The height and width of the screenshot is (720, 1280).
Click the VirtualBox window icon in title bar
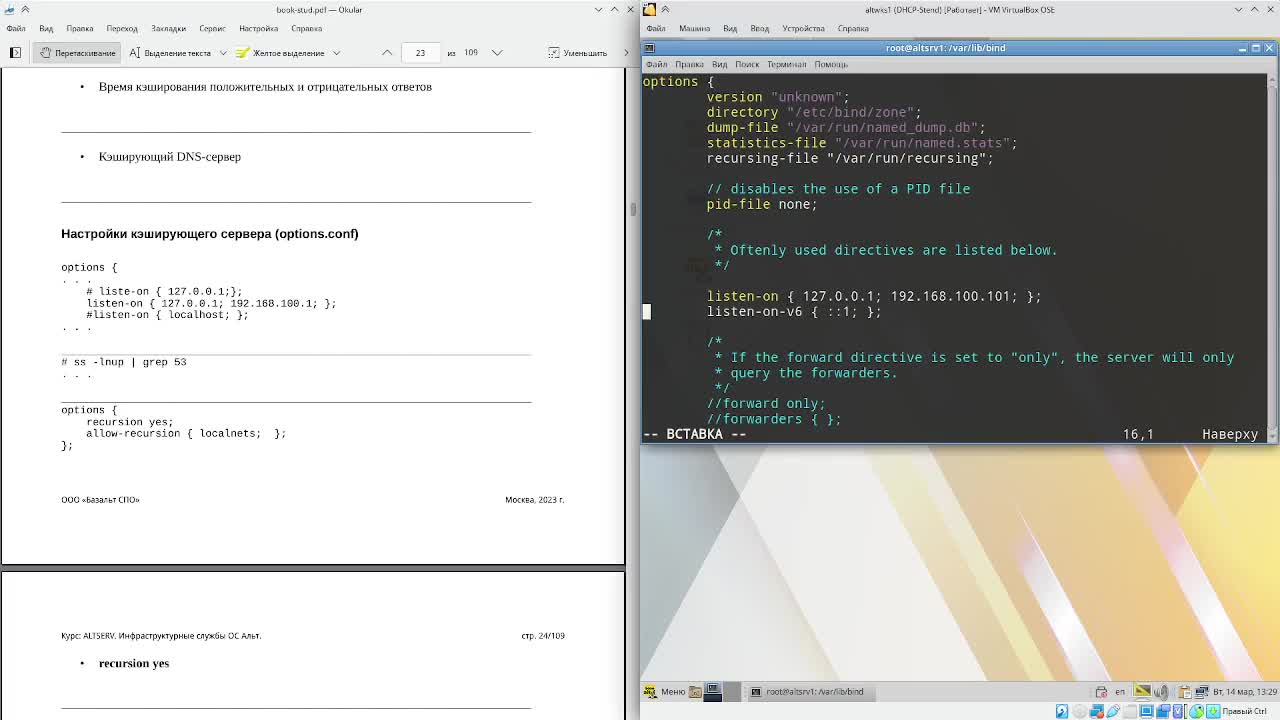coord(649,9)
